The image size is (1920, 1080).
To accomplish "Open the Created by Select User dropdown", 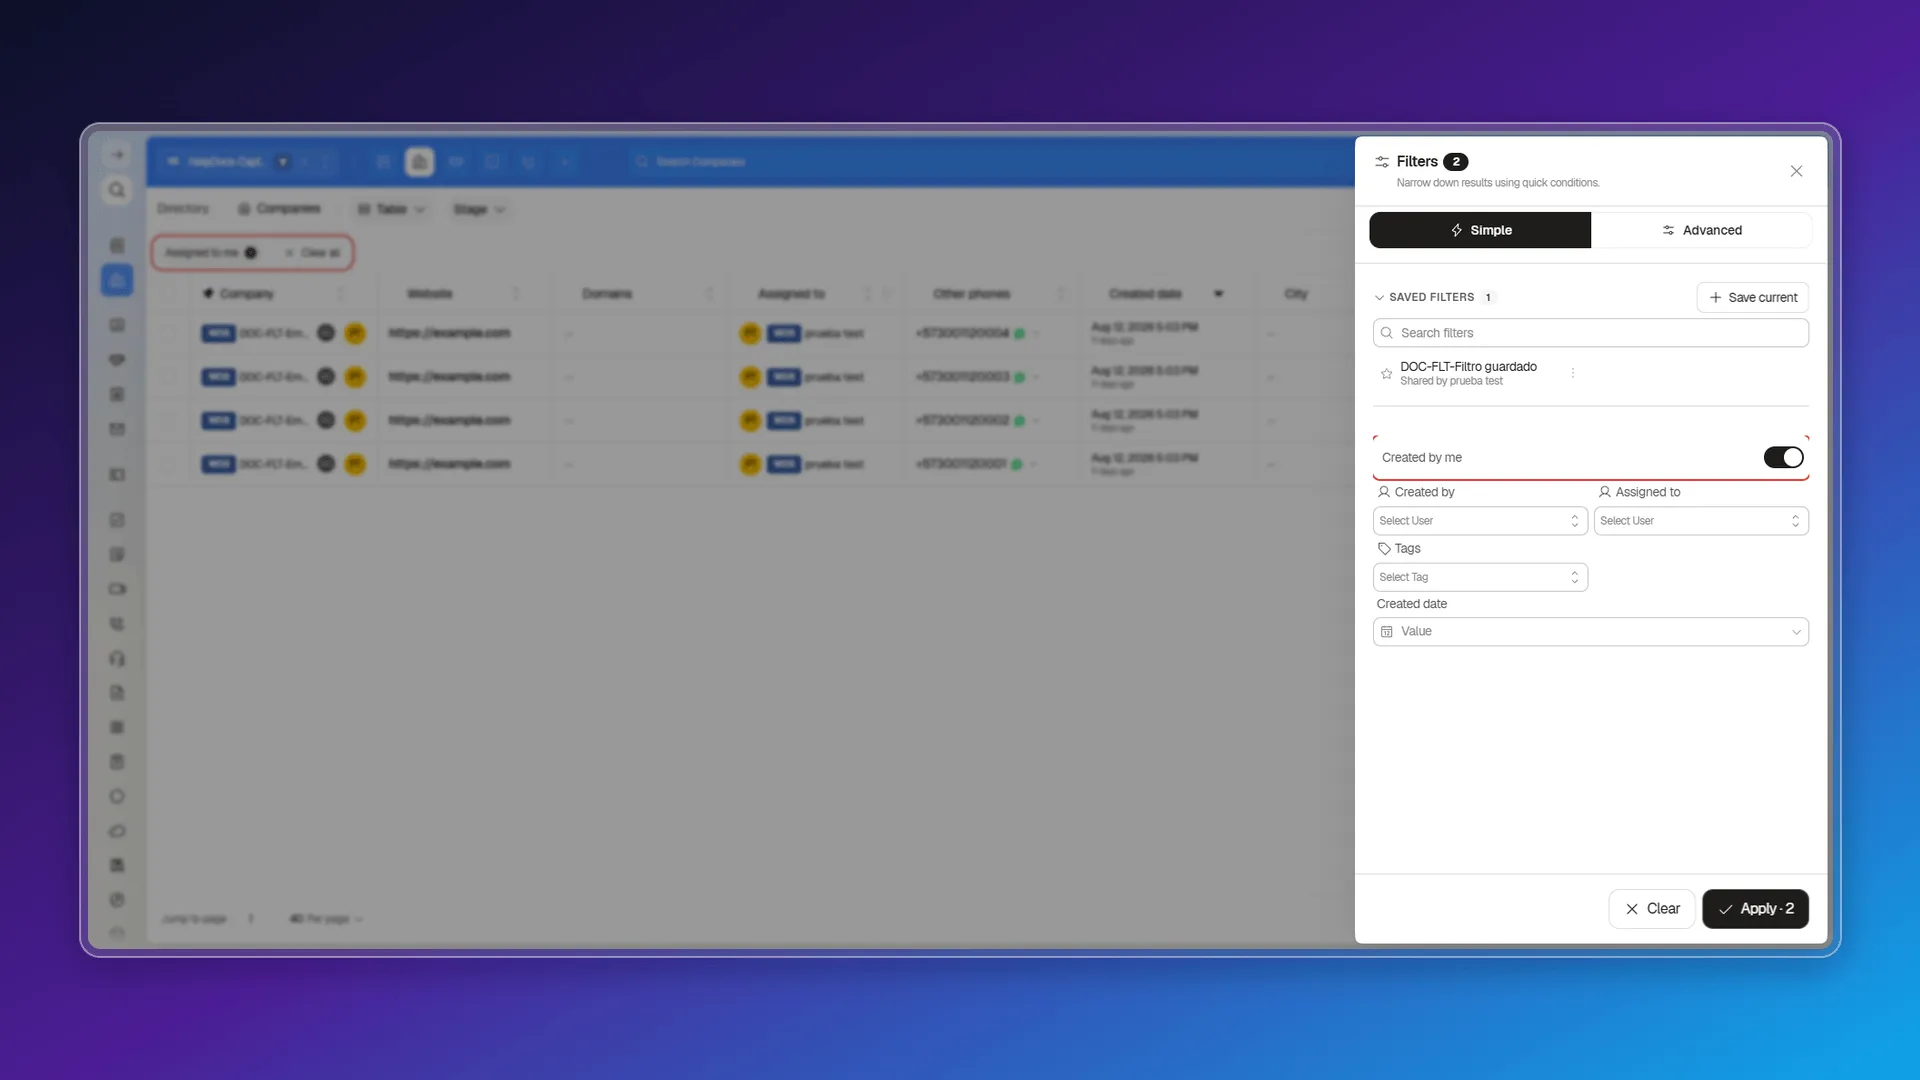I will [1480, 521].
